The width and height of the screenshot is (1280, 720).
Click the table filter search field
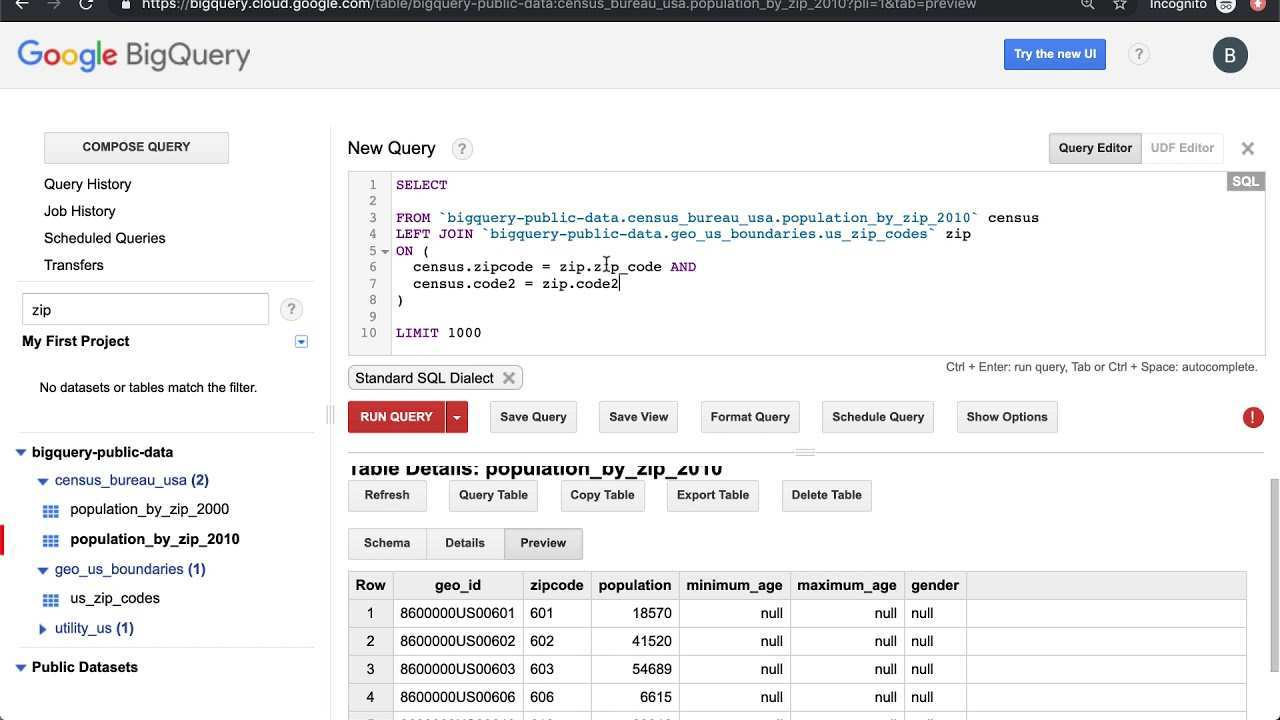(x=145, y=310)
